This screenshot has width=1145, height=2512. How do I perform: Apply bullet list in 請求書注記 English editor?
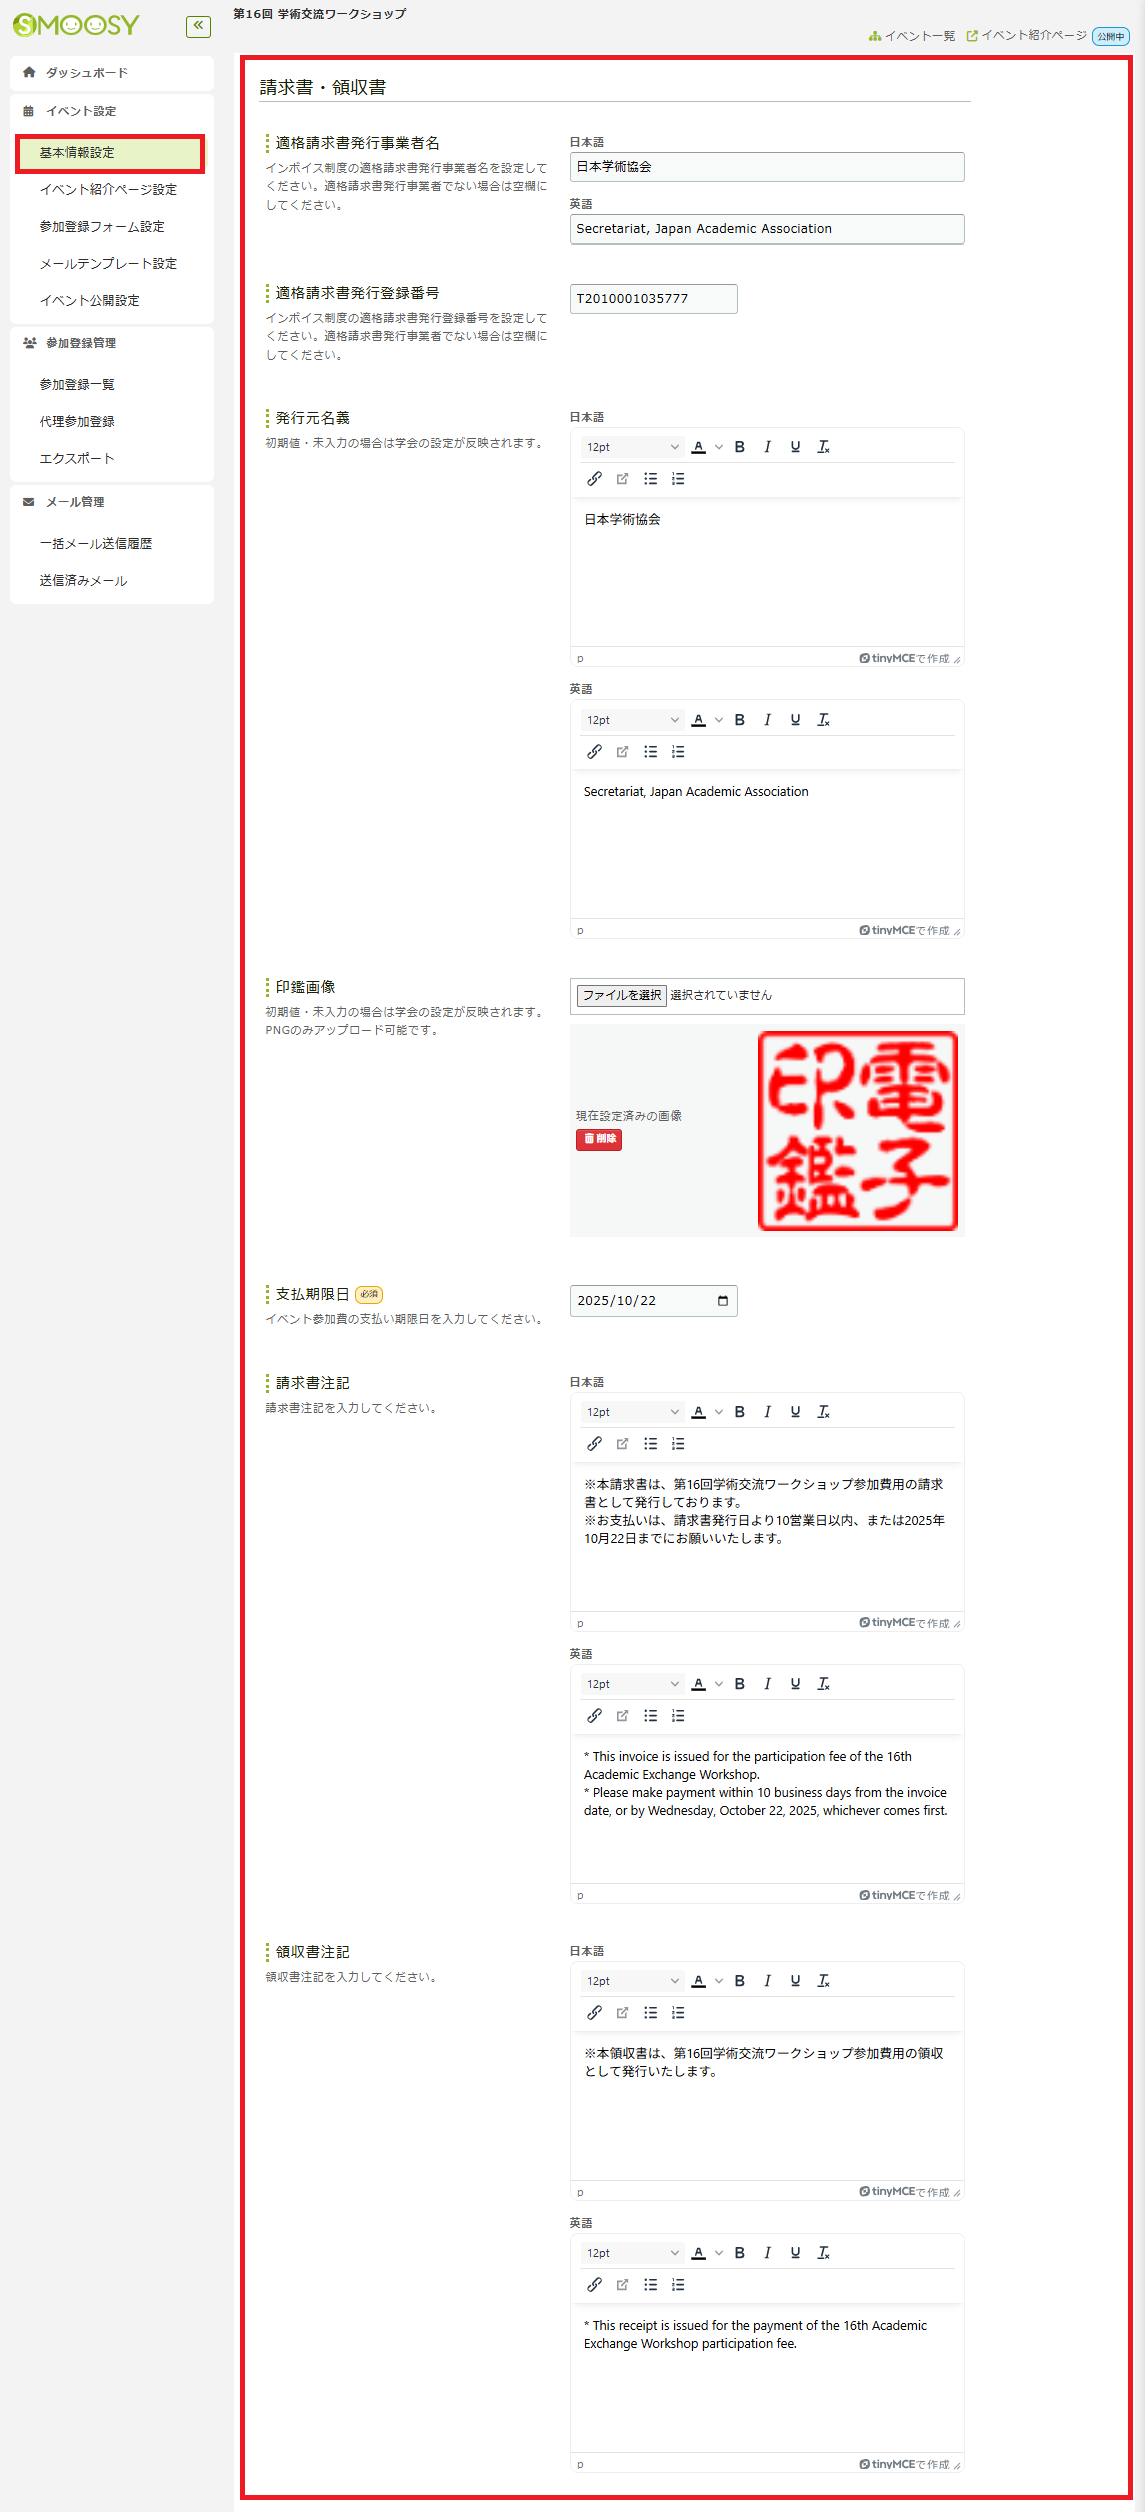tap(650, 1716)
